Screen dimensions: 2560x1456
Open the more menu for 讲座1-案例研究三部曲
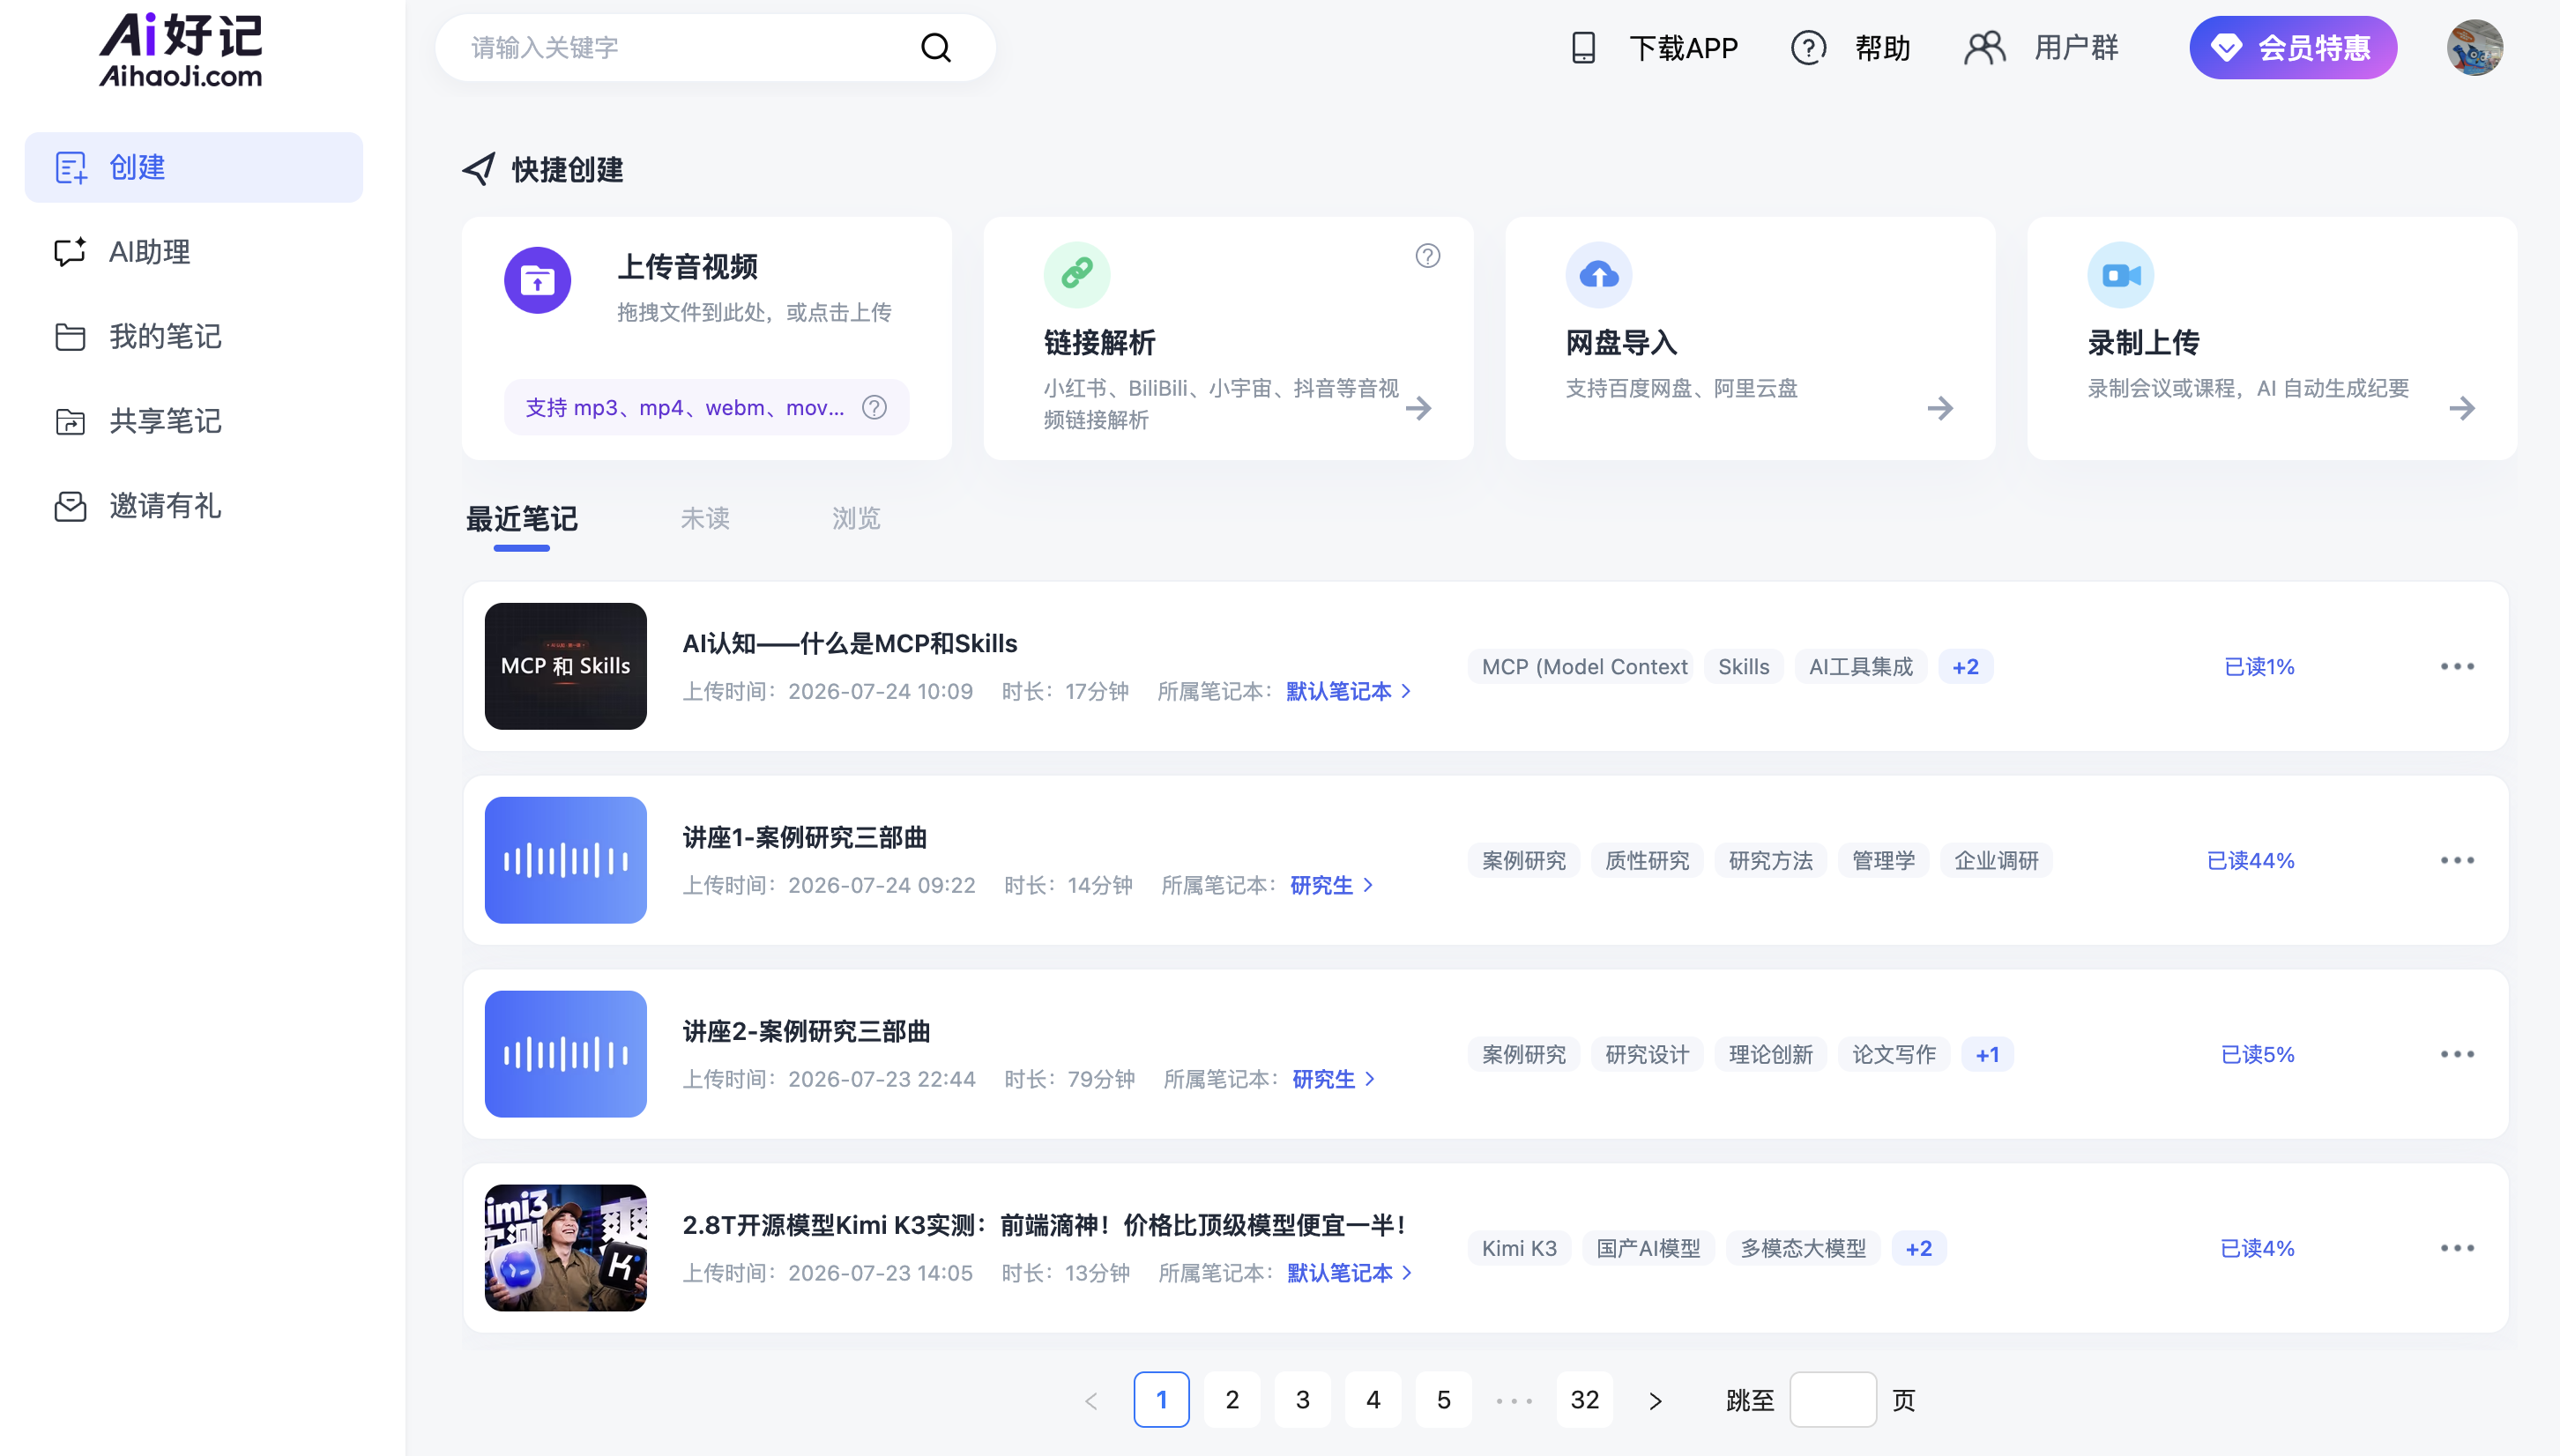(x=2457, y=860)
